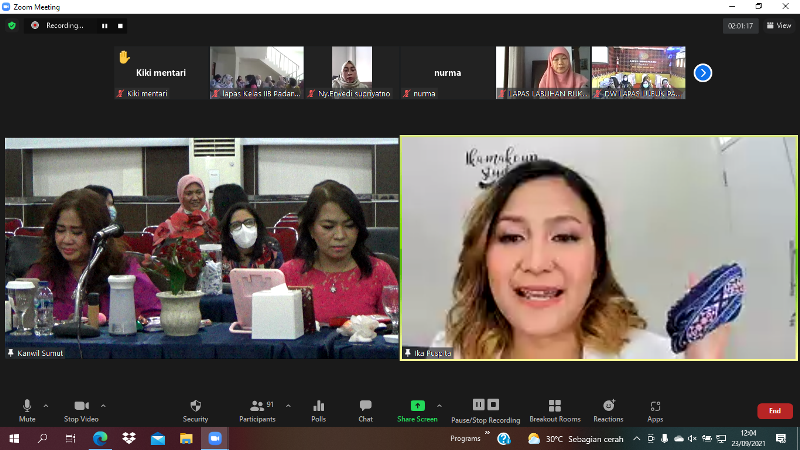Open Microsoft Edge from the taskbar
The width and height of the screenshot is (800, 450).
(x=100, y=438)
